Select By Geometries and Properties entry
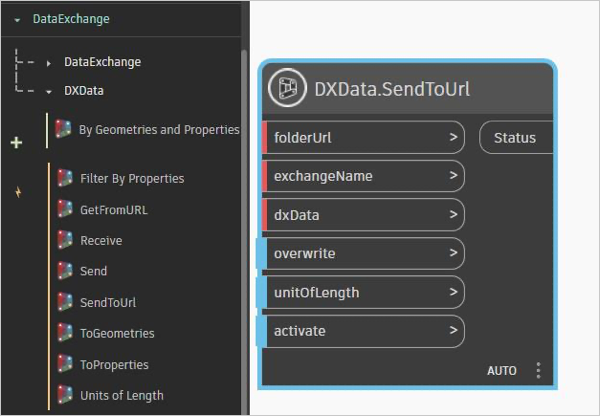Viewport: 600px width, 416px height. pos(158,129)
